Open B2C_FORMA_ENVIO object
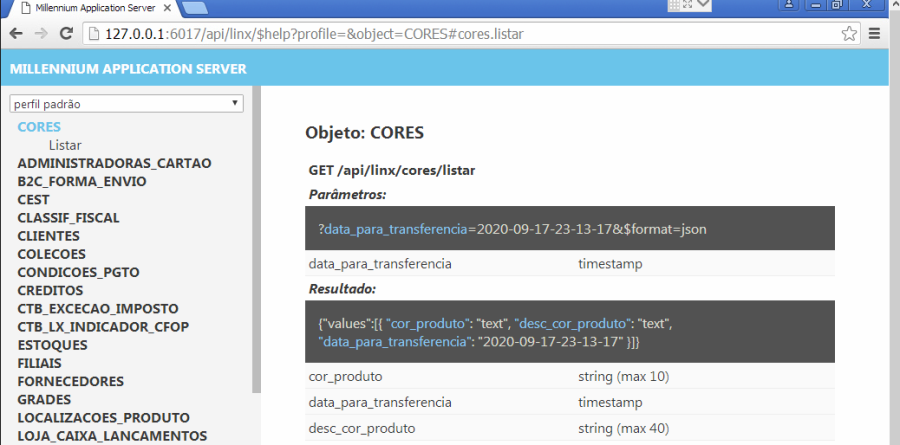The height and width of the screenshot is (445, 900). tap(82, 181)
